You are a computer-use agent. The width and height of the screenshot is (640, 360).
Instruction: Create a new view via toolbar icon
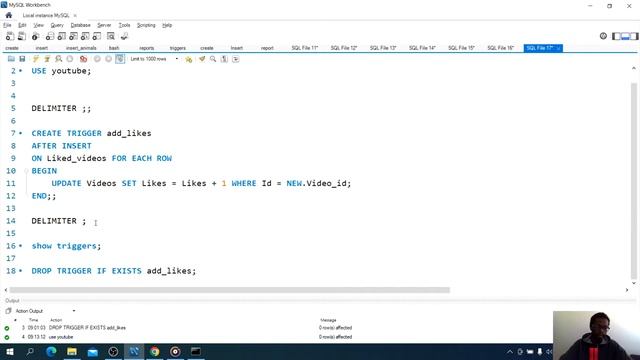pos(73,36)
